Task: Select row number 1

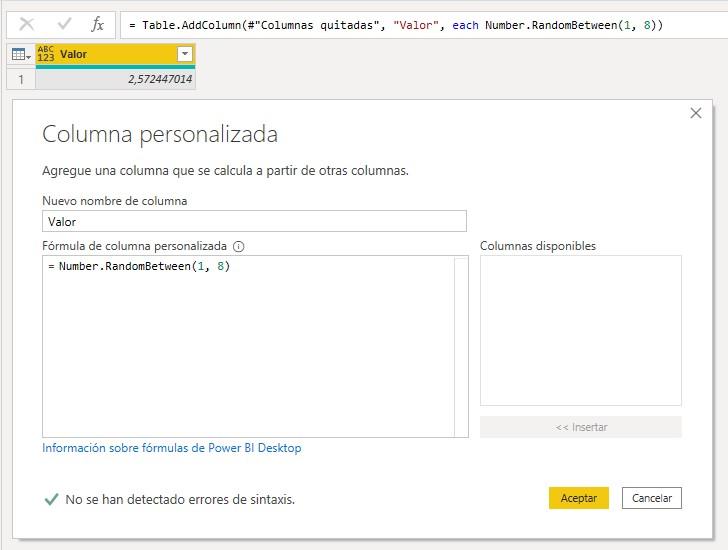Action: [x=20, y=78]
